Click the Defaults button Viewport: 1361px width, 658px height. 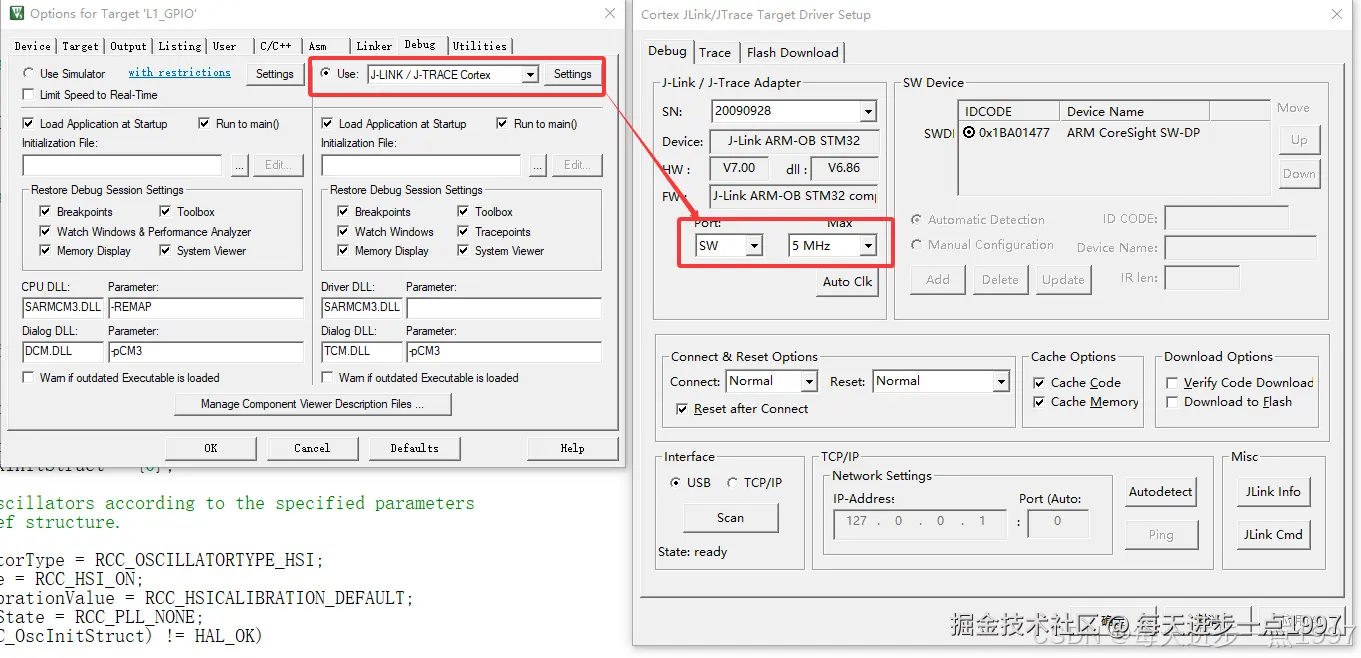pos(415,448)
